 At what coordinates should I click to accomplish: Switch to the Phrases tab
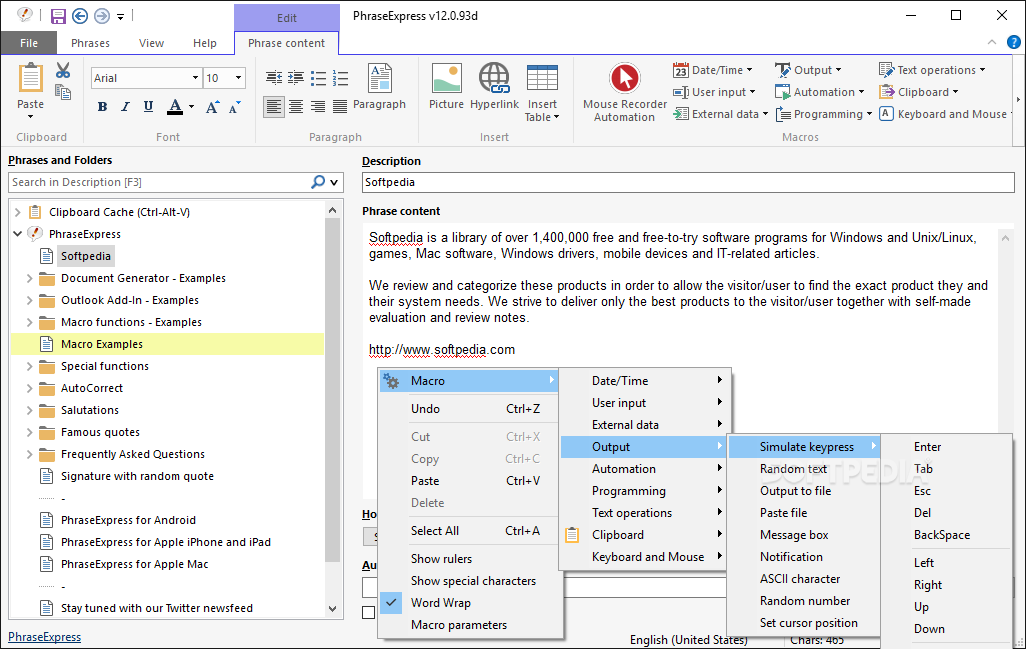click(x=90, y=43)
